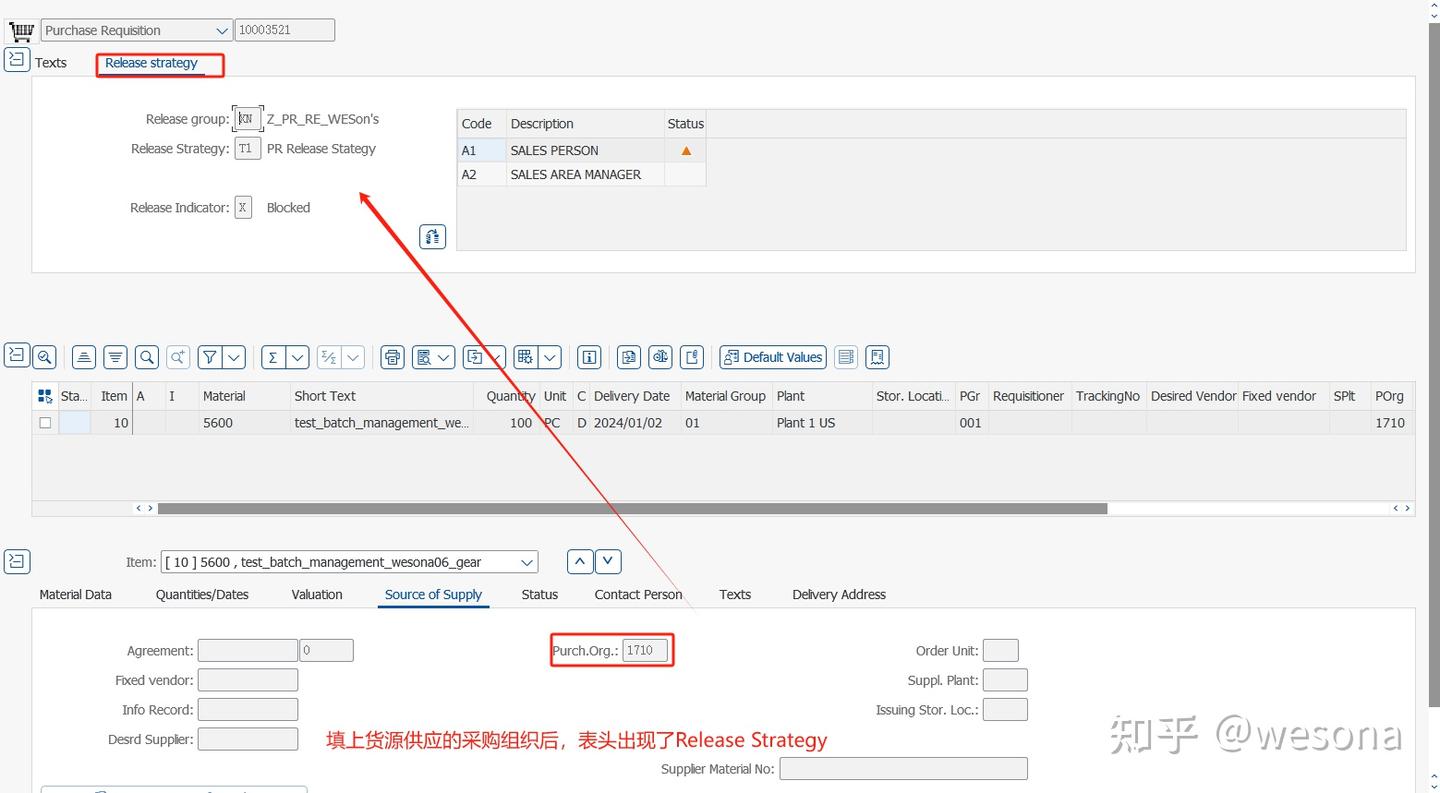Select the Sort Ascending icon in the items toolbar
Image resolution: width=1440 pixels, height=793 pixels.
click(x=83, y=357)
